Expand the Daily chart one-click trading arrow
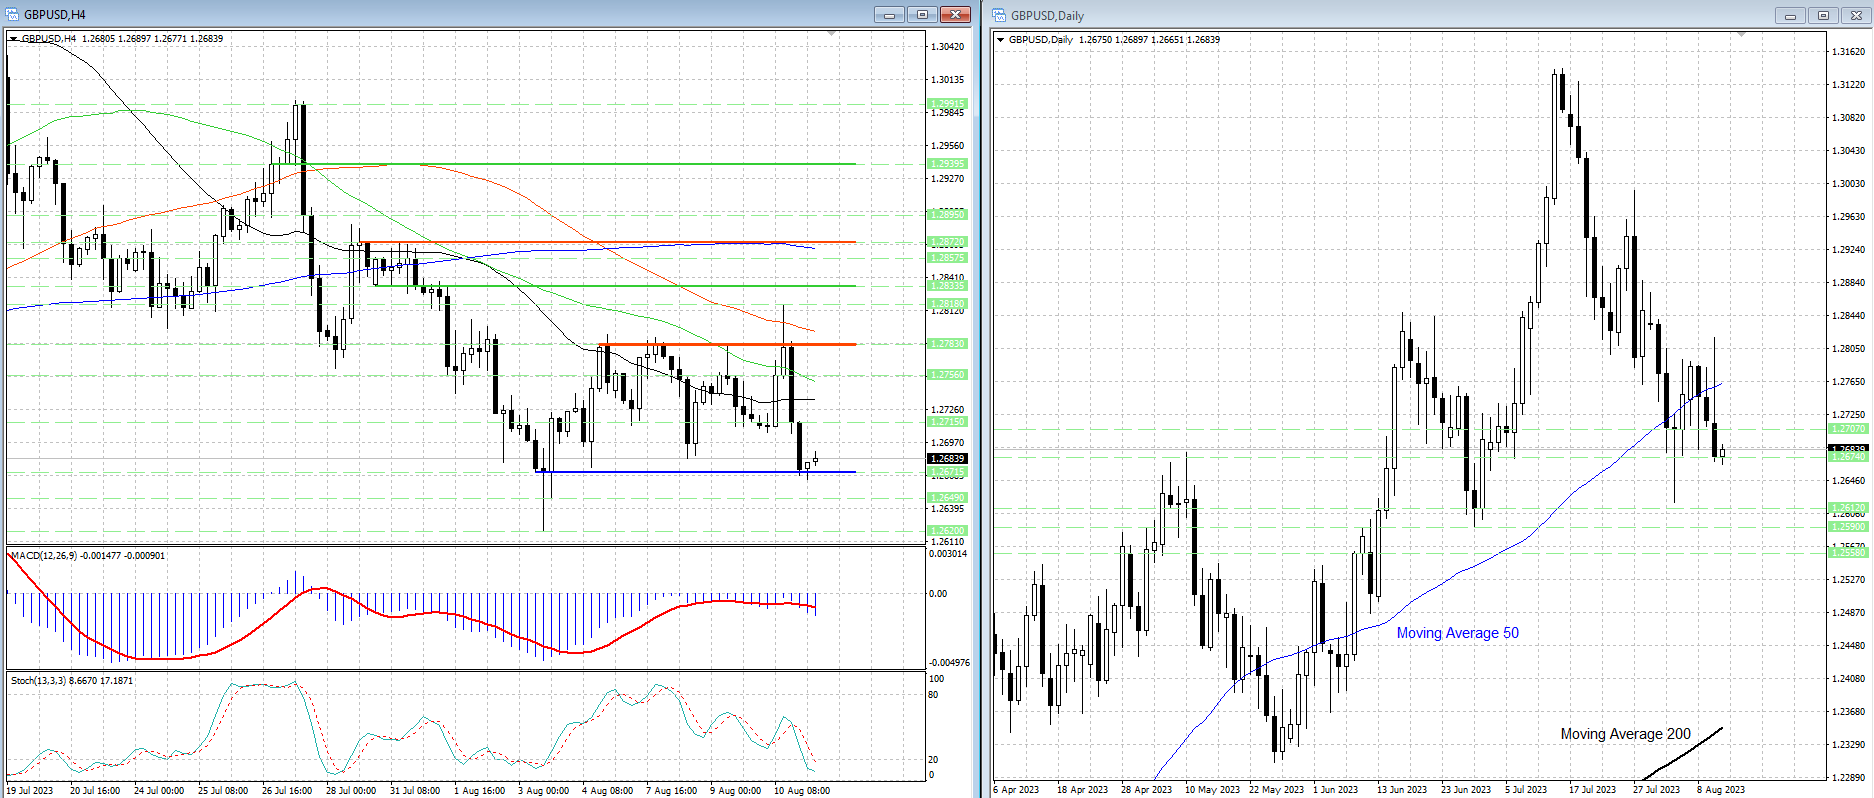Viewport: 1874px width, 798px height. tap(1000, 40)
